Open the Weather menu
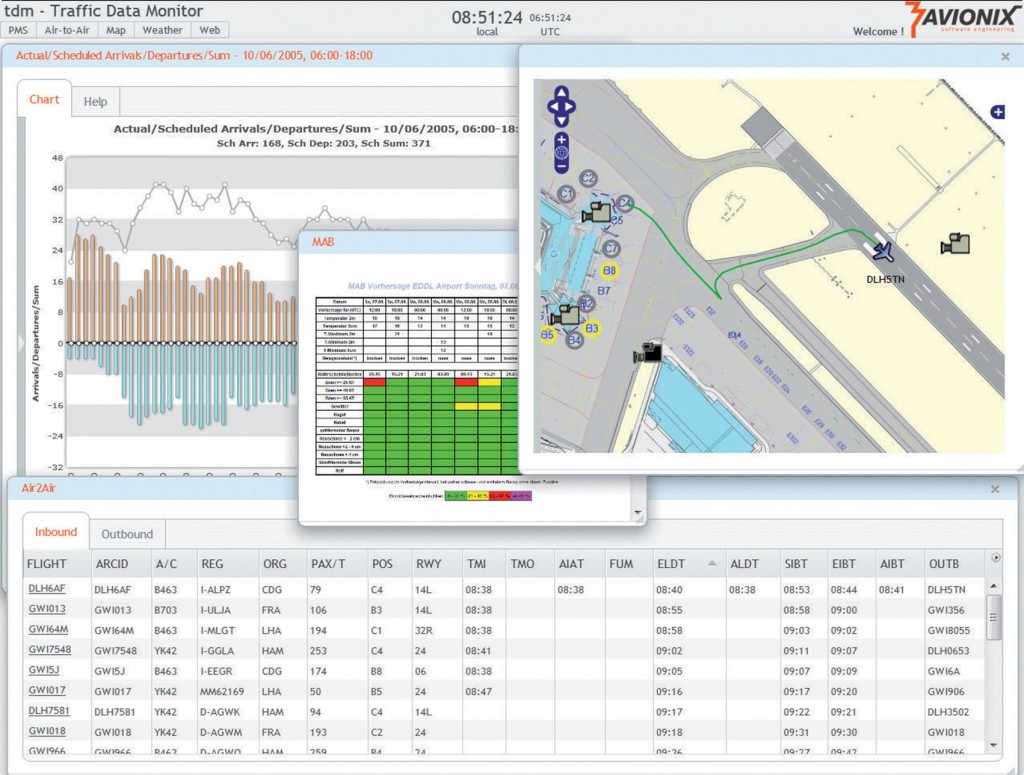The image size is (1024, 775). (x=162, y=30)
